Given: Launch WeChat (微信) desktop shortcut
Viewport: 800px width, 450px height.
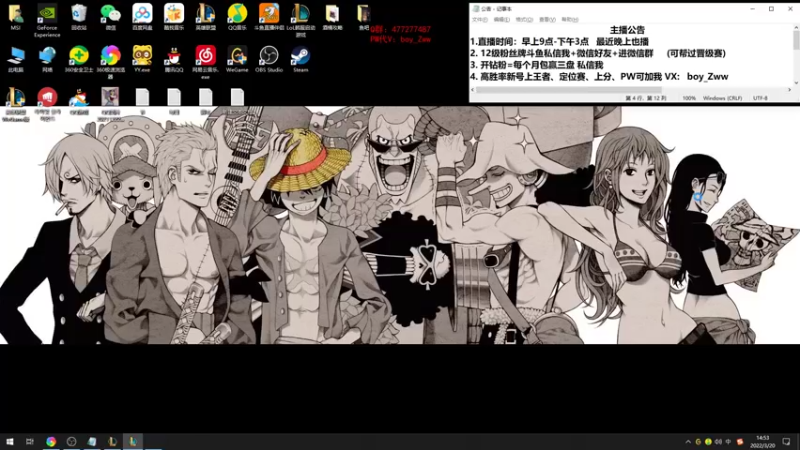Looking at the screenshot, I should 110,17.
